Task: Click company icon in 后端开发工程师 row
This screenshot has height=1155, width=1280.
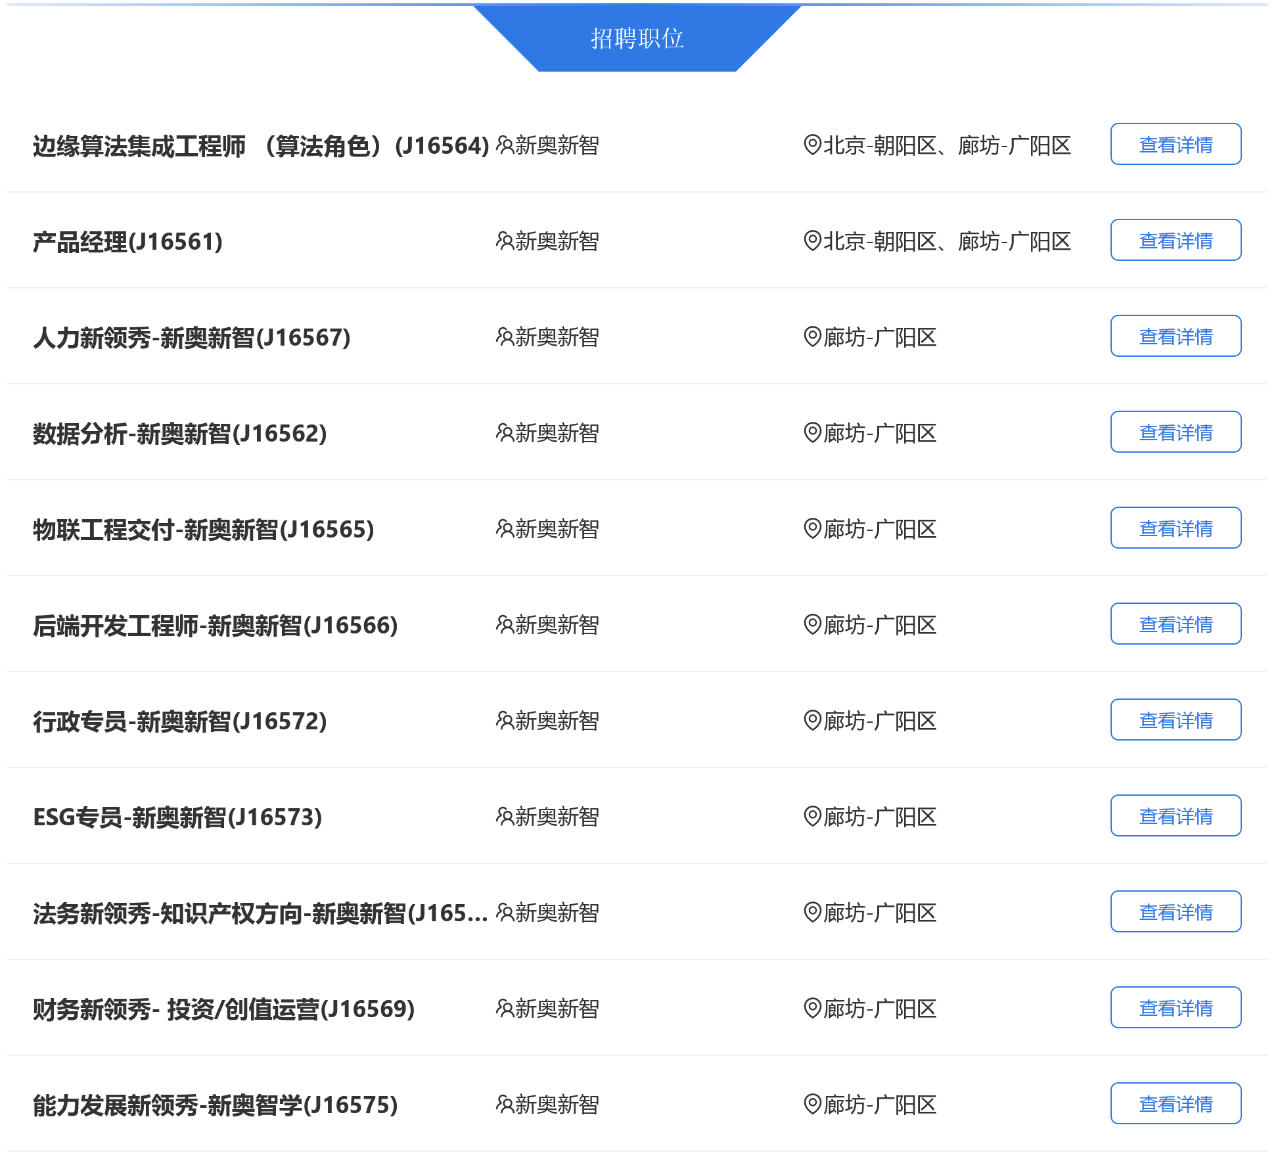Action: (505, 625)
